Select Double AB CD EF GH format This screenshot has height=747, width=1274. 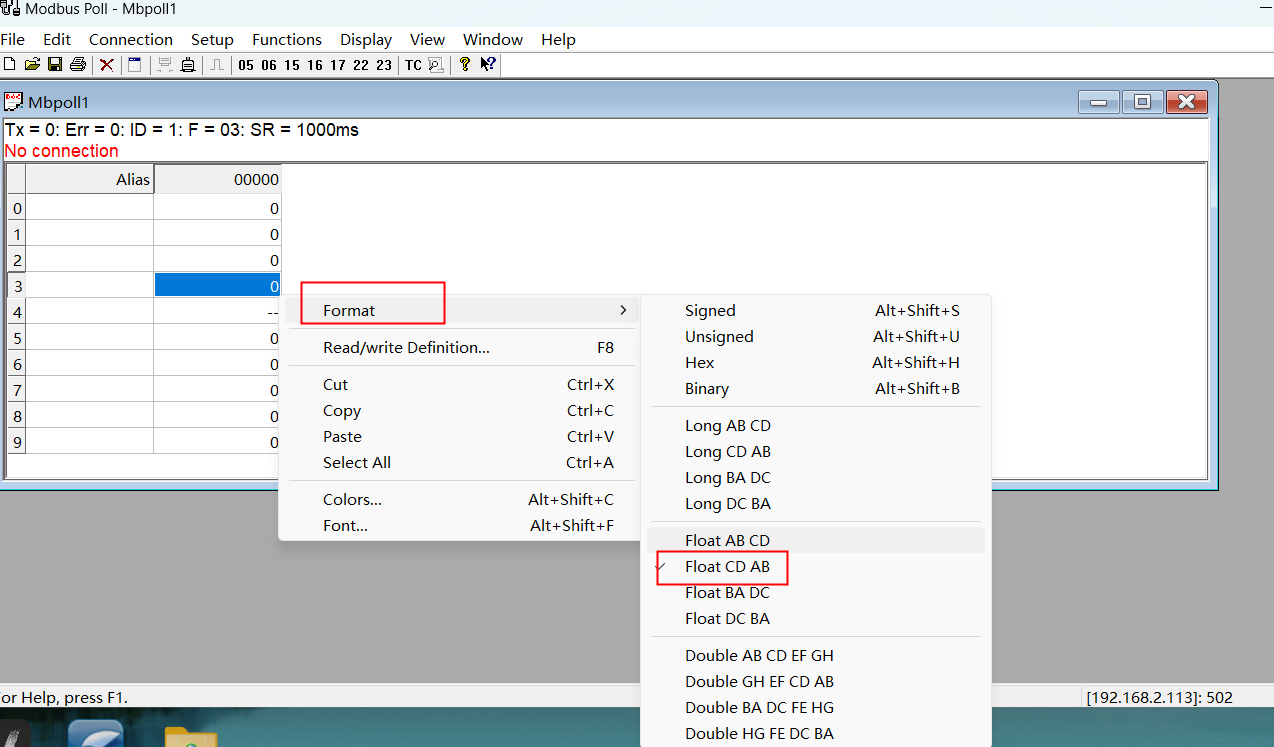[759, 656]
